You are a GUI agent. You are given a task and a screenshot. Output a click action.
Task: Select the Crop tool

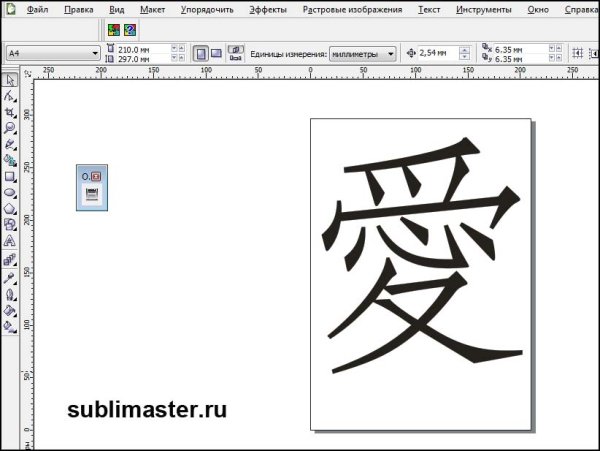pyautogui.click(x=10, y=113)
